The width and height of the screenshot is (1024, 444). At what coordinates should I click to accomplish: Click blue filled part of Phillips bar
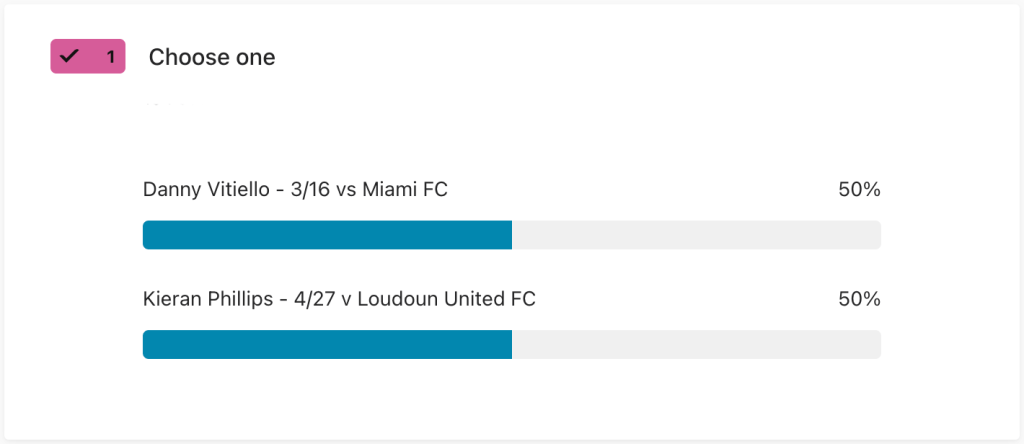pos(327,344)
